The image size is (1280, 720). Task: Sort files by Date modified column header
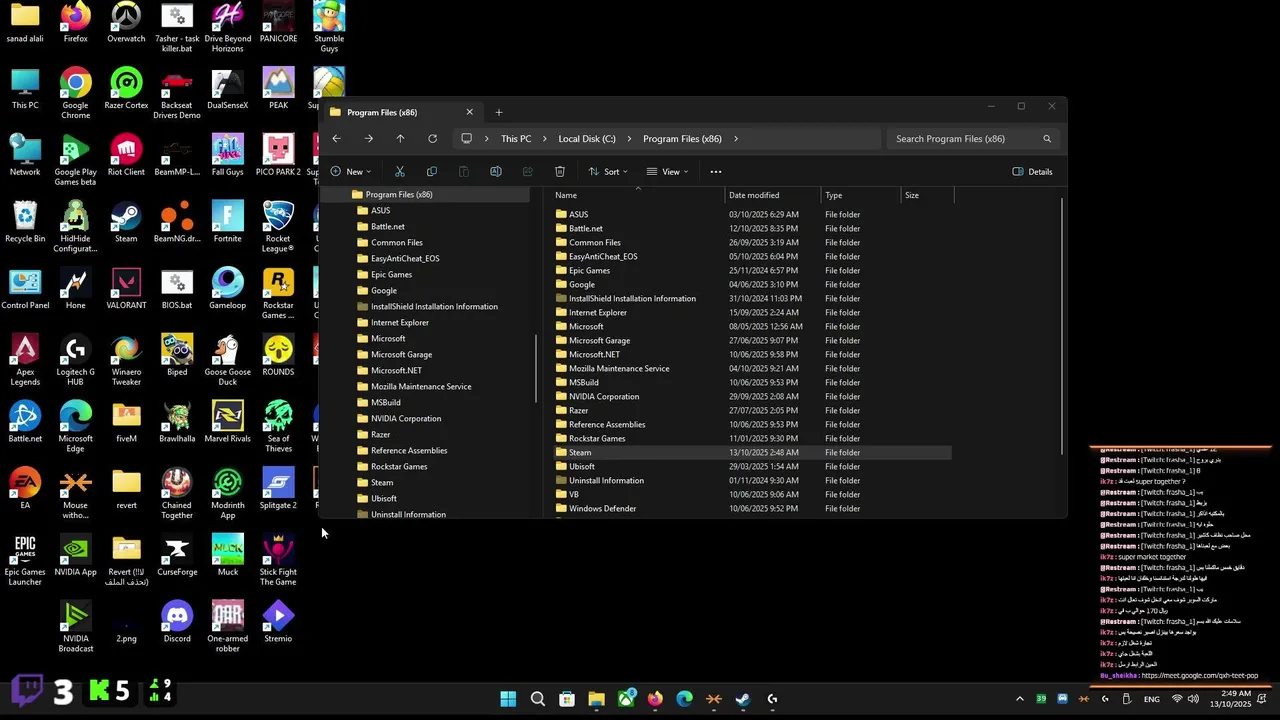[773, 195]
